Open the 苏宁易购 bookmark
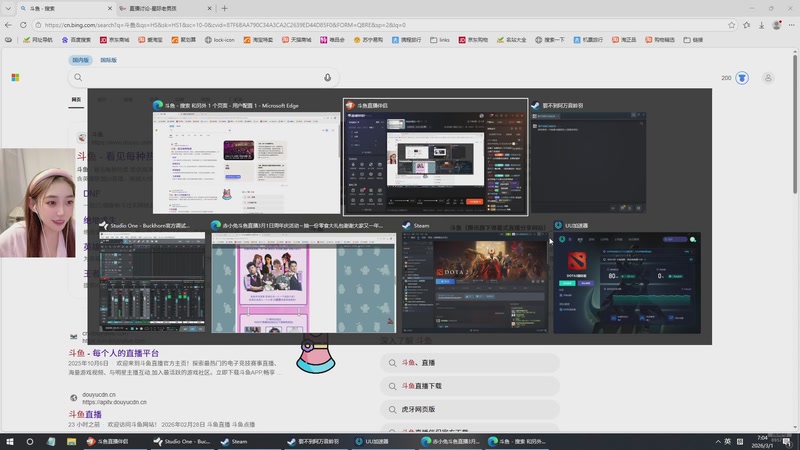This screenshot has height=450, width=800. [368, 40]
